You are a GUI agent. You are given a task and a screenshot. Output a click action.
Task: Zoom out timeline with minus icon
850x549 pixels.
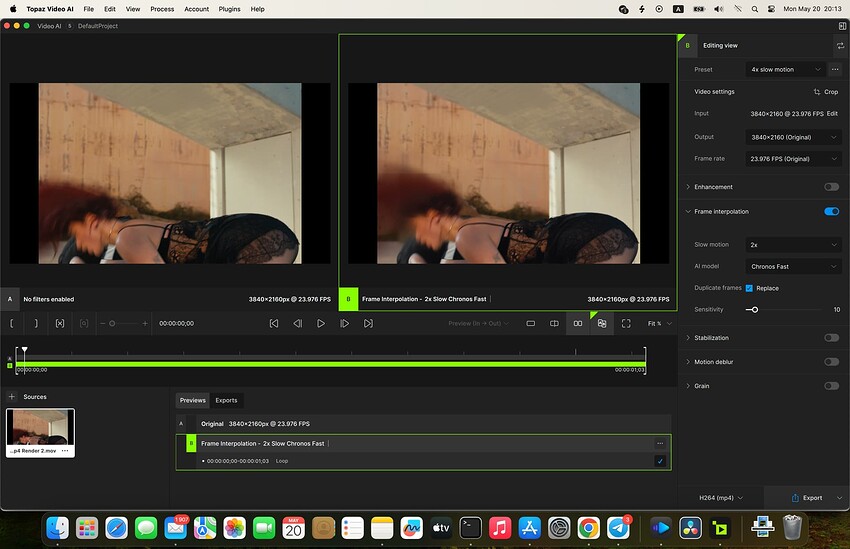pos(102,324)
